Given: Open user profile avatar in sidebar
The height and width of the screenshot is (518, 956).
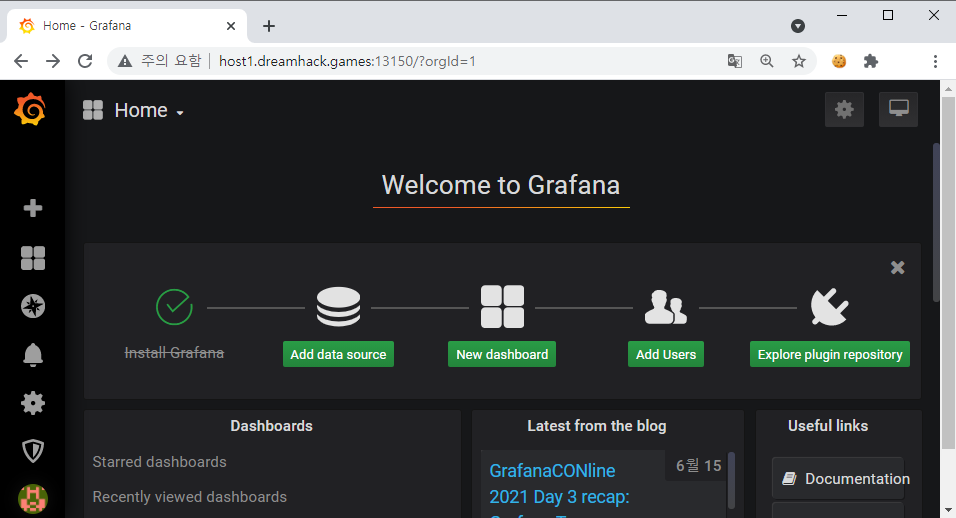Looking at the screenshot, I should (x=33, y=498).
